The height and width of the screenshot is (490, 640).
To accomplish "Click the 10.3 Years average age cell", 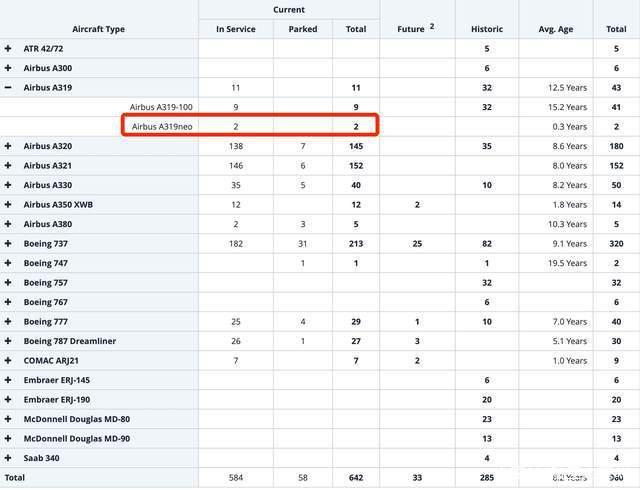I will pyautogui.click(x=567, y=224).
